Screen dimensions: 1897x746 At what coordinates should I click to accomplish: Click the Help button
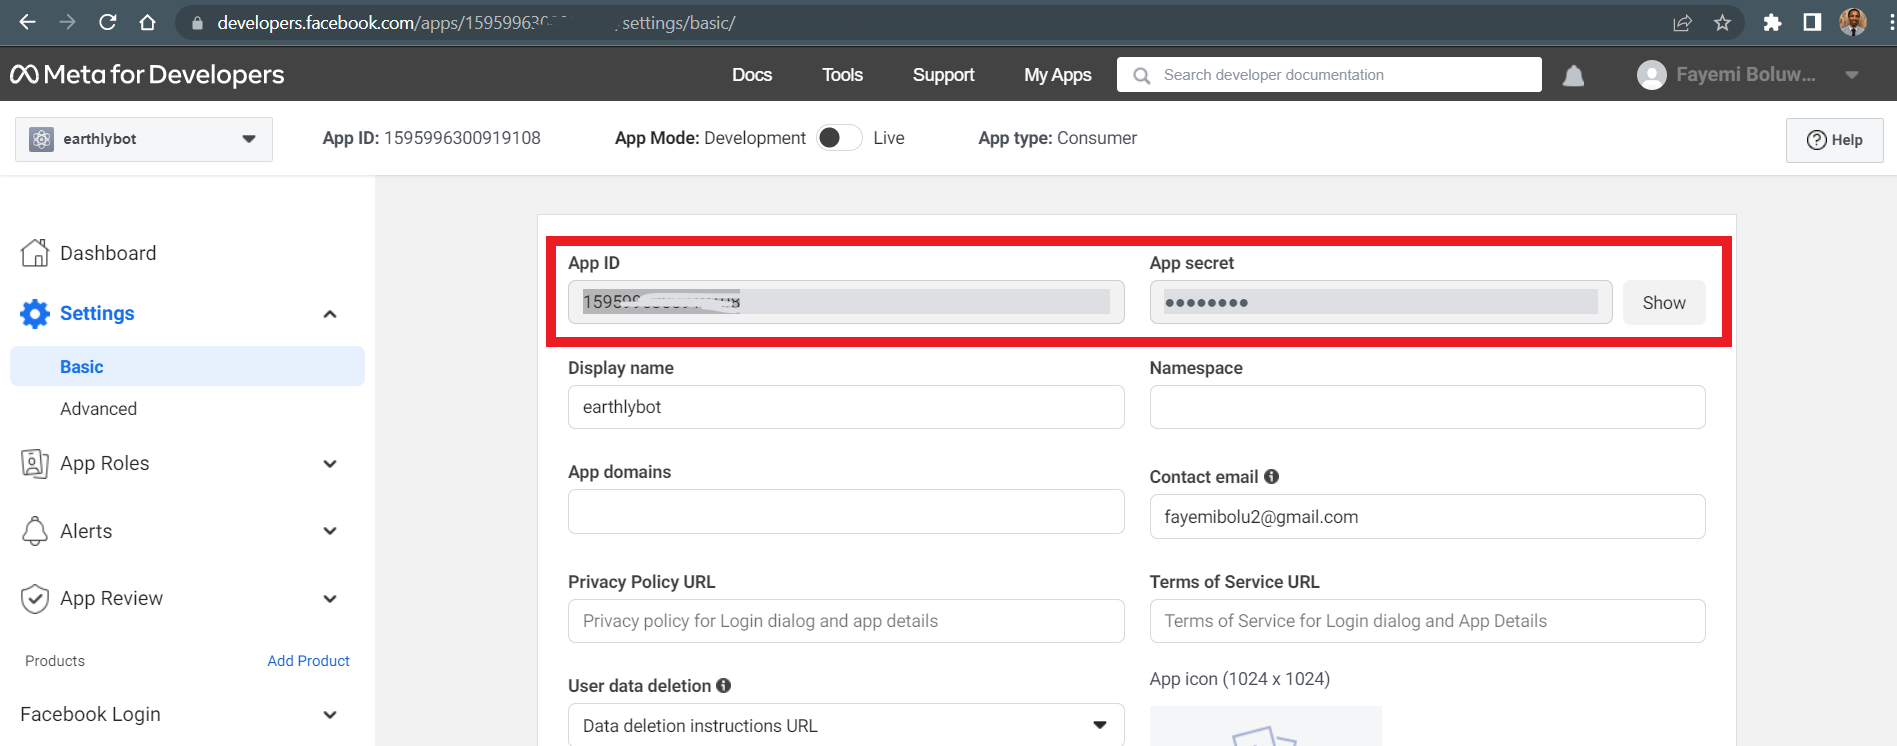(1834, 140)
